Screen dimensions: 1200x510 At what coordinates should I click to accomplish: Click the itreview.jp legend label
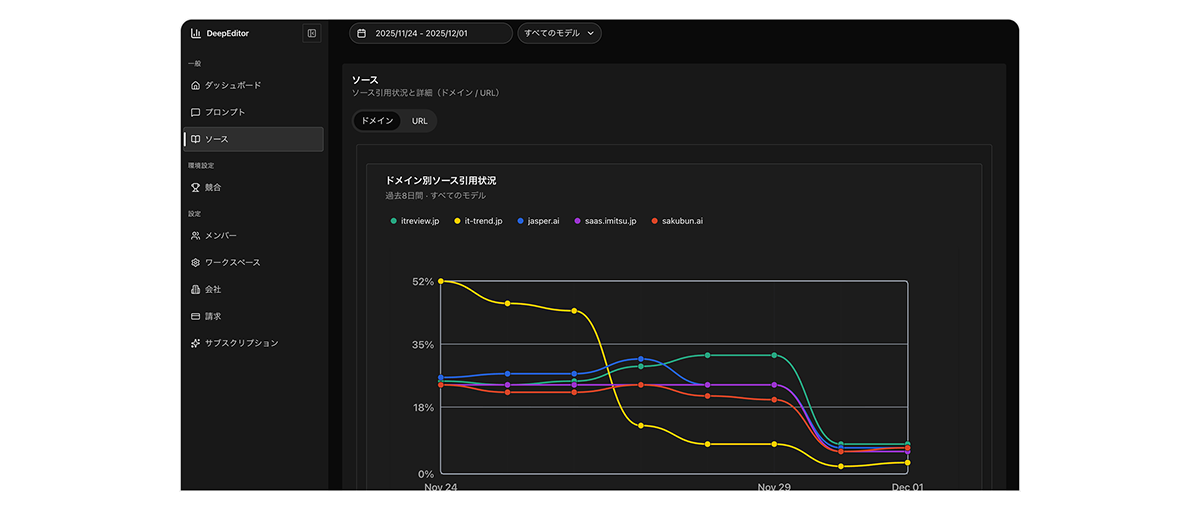click(x=420, y=220)
